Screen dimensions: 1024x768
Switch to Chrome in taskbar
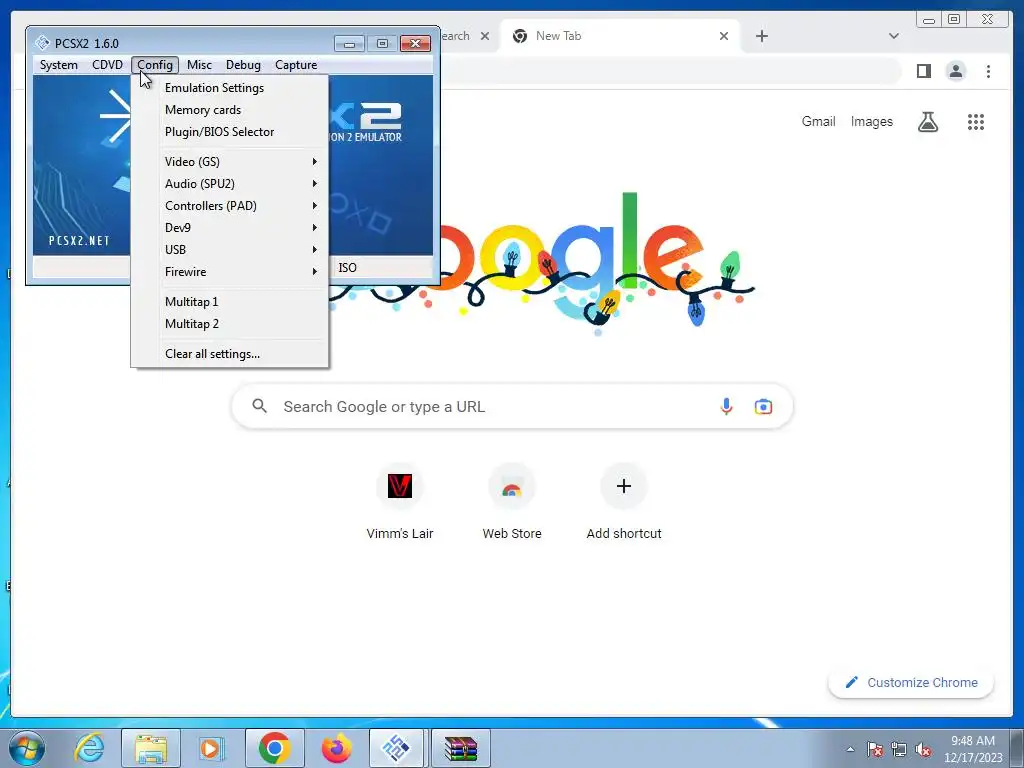pyautogui.click(x=274, y=748)
